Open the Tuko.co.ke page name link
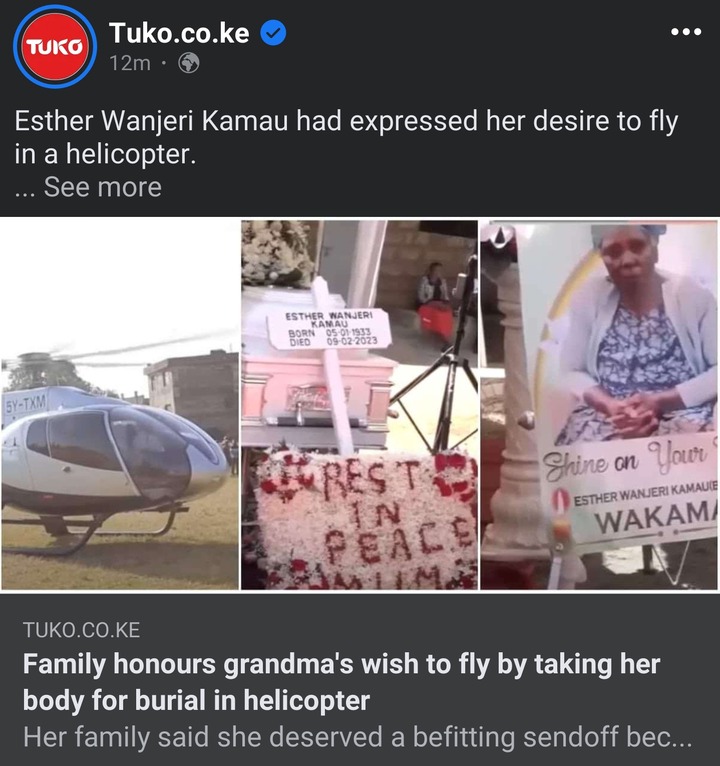The width and height of the screenshot is (720, 766). pos(179,33)
